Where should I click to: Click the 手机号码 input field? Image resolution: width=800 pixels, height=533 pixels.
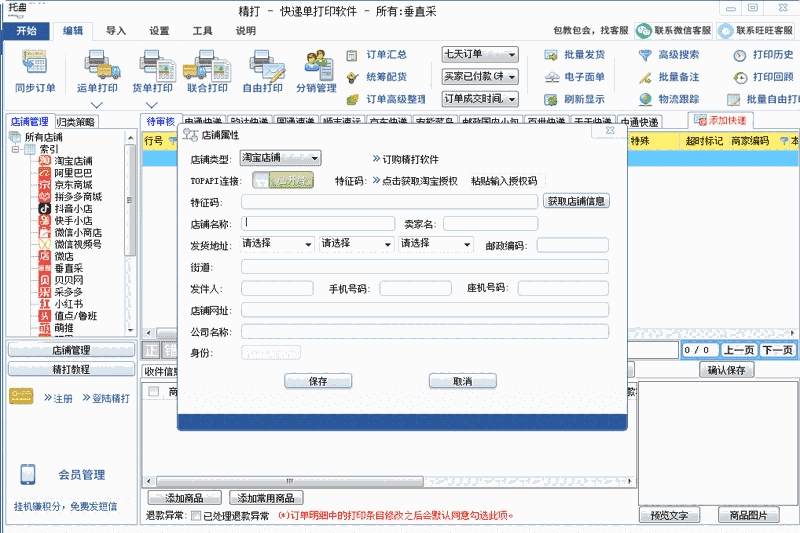click(415, 289)
